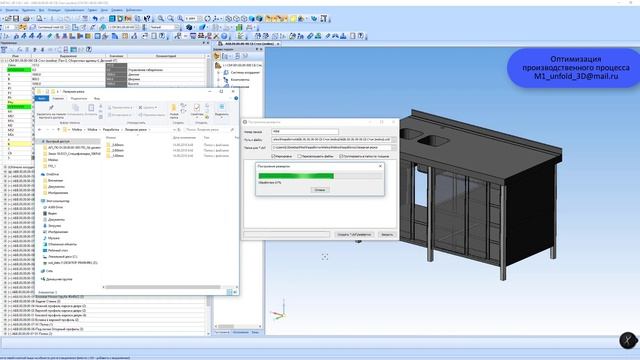Image resolution: width=640 pixels, height=360 pixels.
Task: Click the Save floppy-disk icon in main toolbar
Action: [x=16, y=19]
